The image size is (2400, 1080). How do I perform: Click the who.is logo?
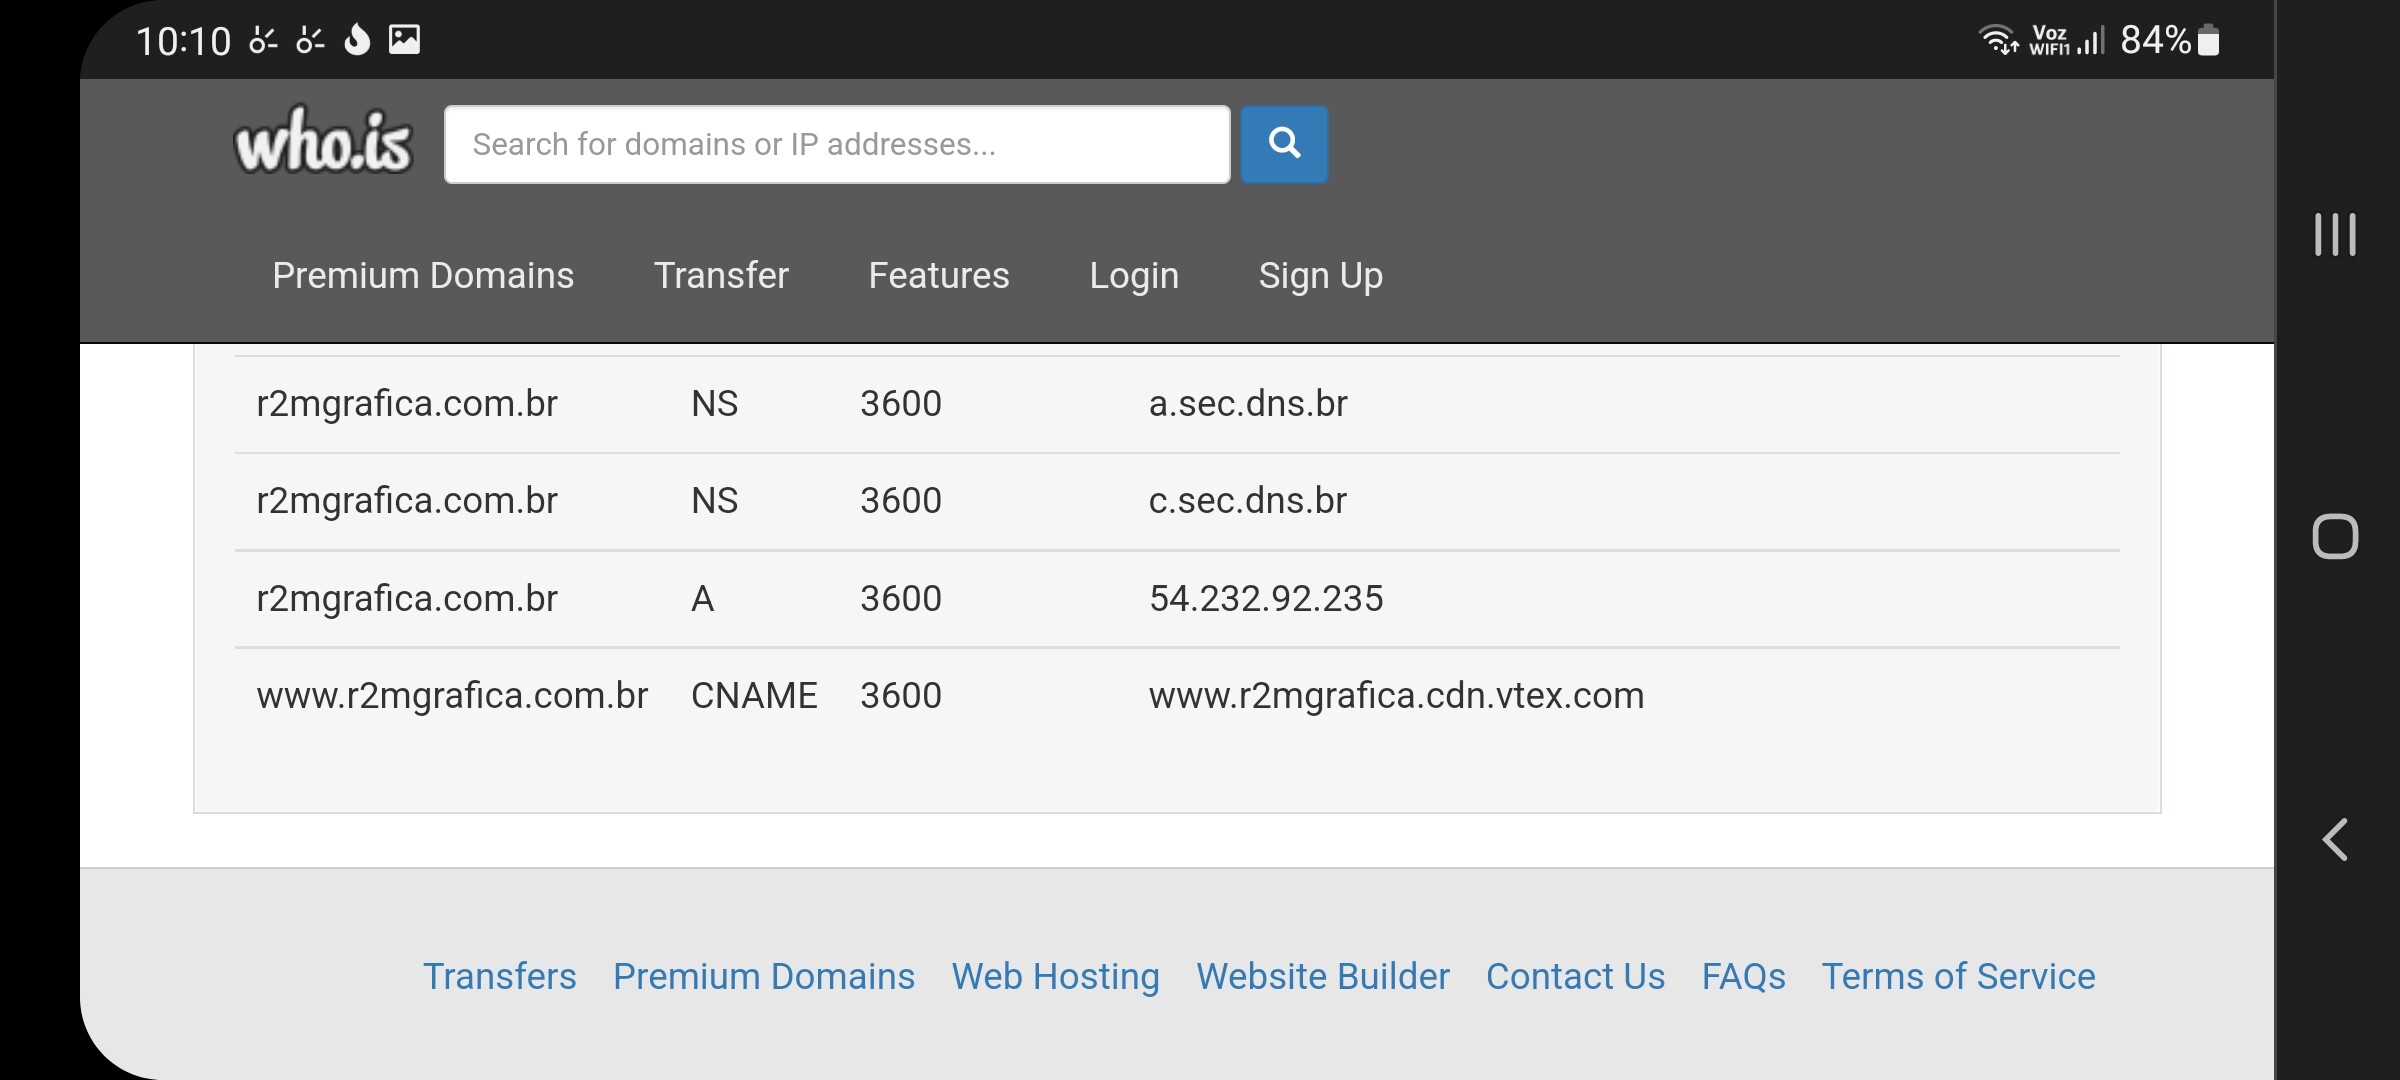[322, 141]
